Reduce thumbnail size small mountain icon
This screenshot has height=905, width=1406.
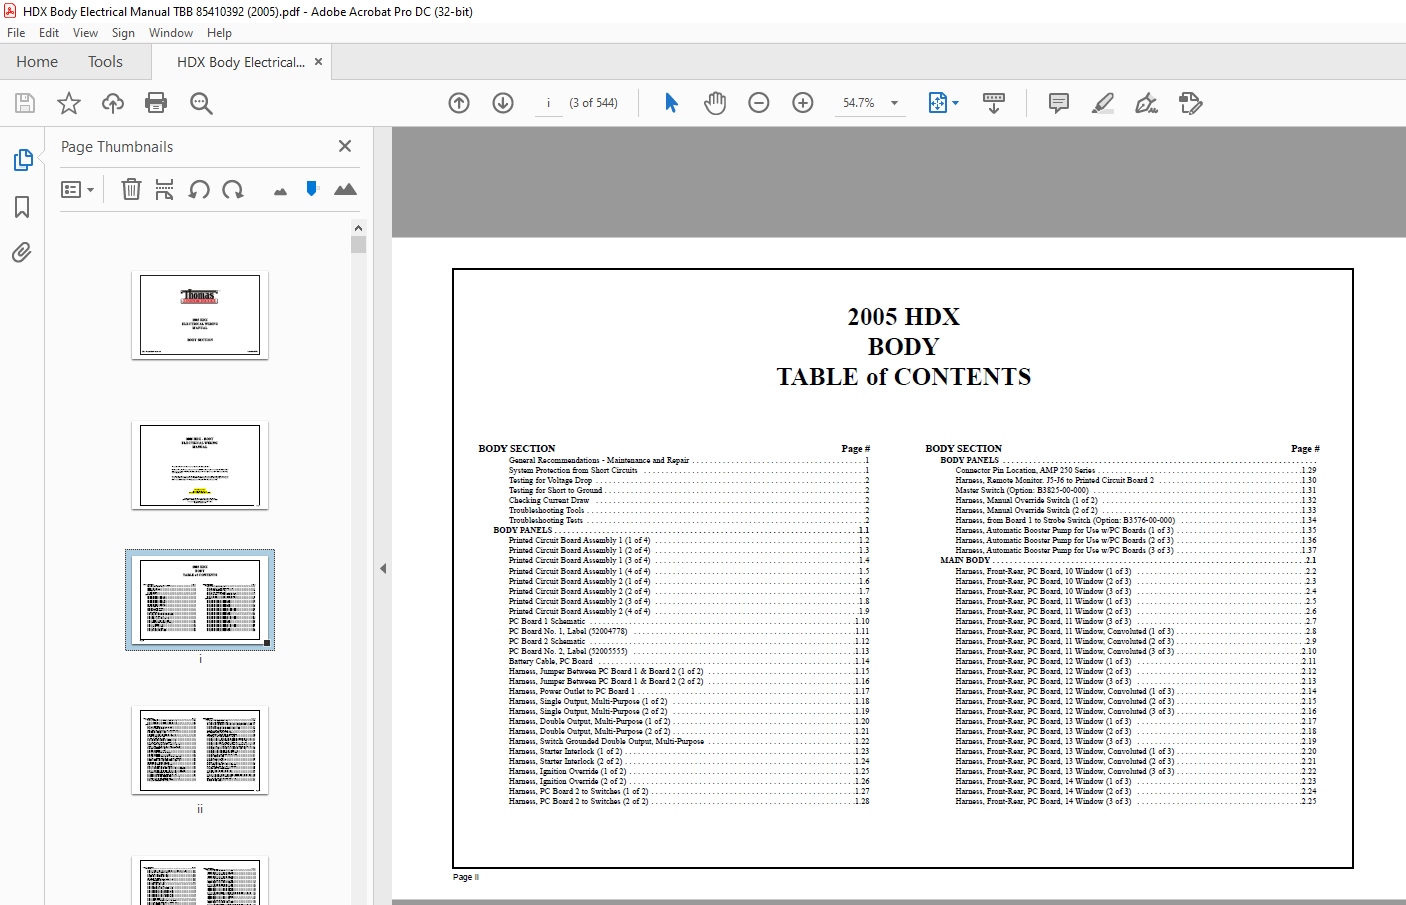tap(280, 191)
